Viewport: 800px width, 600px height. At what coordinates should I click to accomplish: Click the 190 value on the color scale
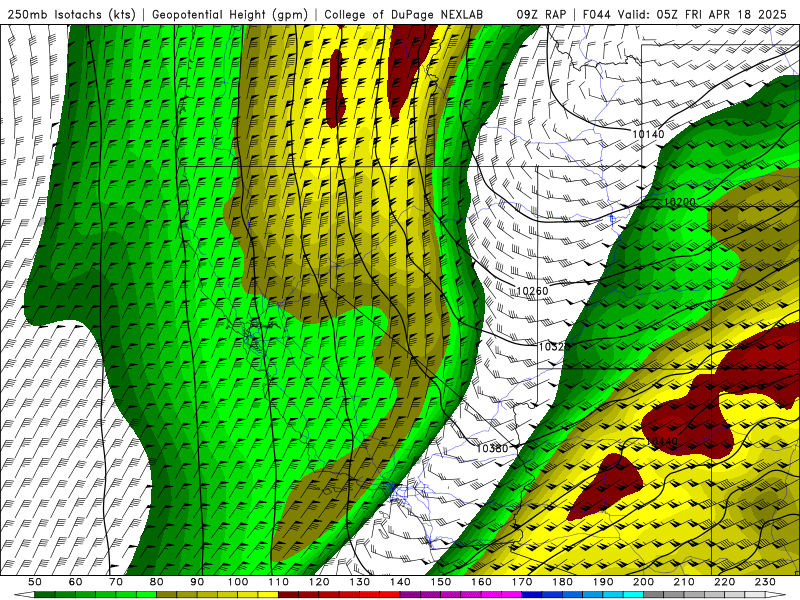pos(603,582)
